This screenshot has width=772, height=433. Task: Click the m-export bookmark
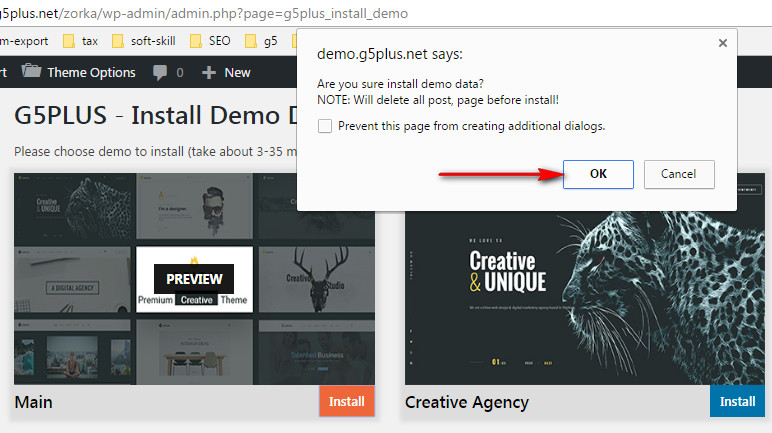24,41
